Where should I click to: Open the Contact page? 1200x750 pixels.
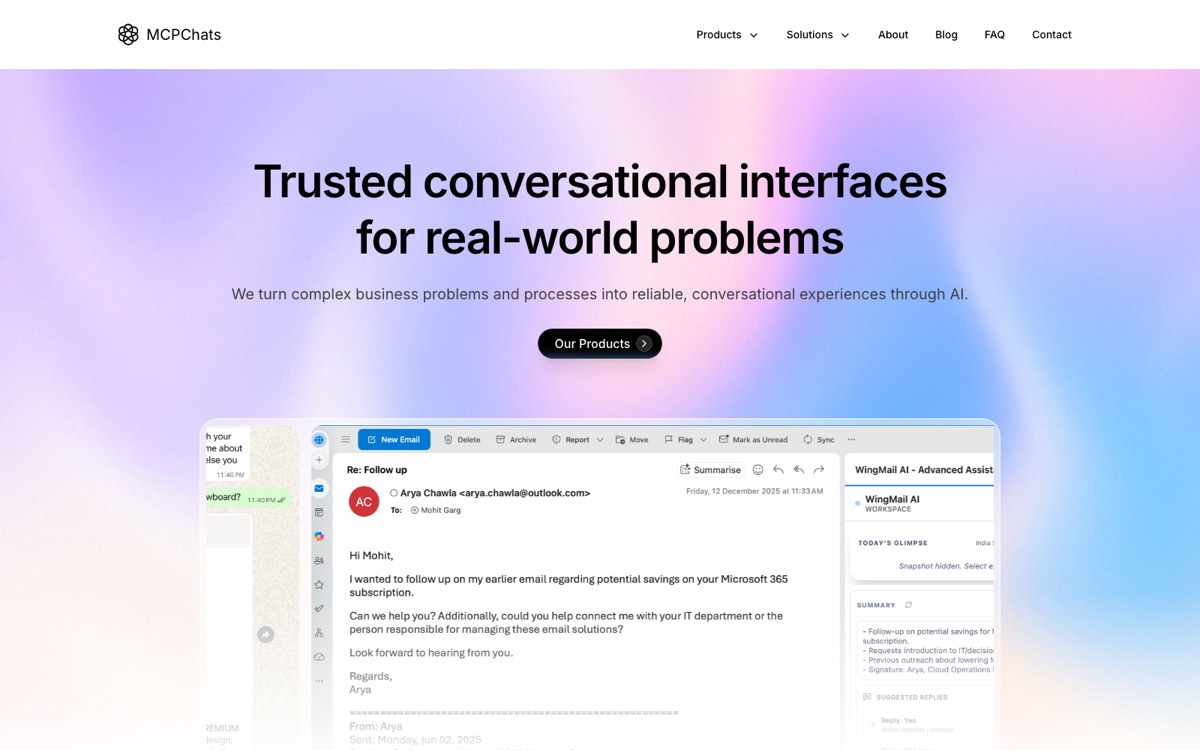(x=1051, y=35)
